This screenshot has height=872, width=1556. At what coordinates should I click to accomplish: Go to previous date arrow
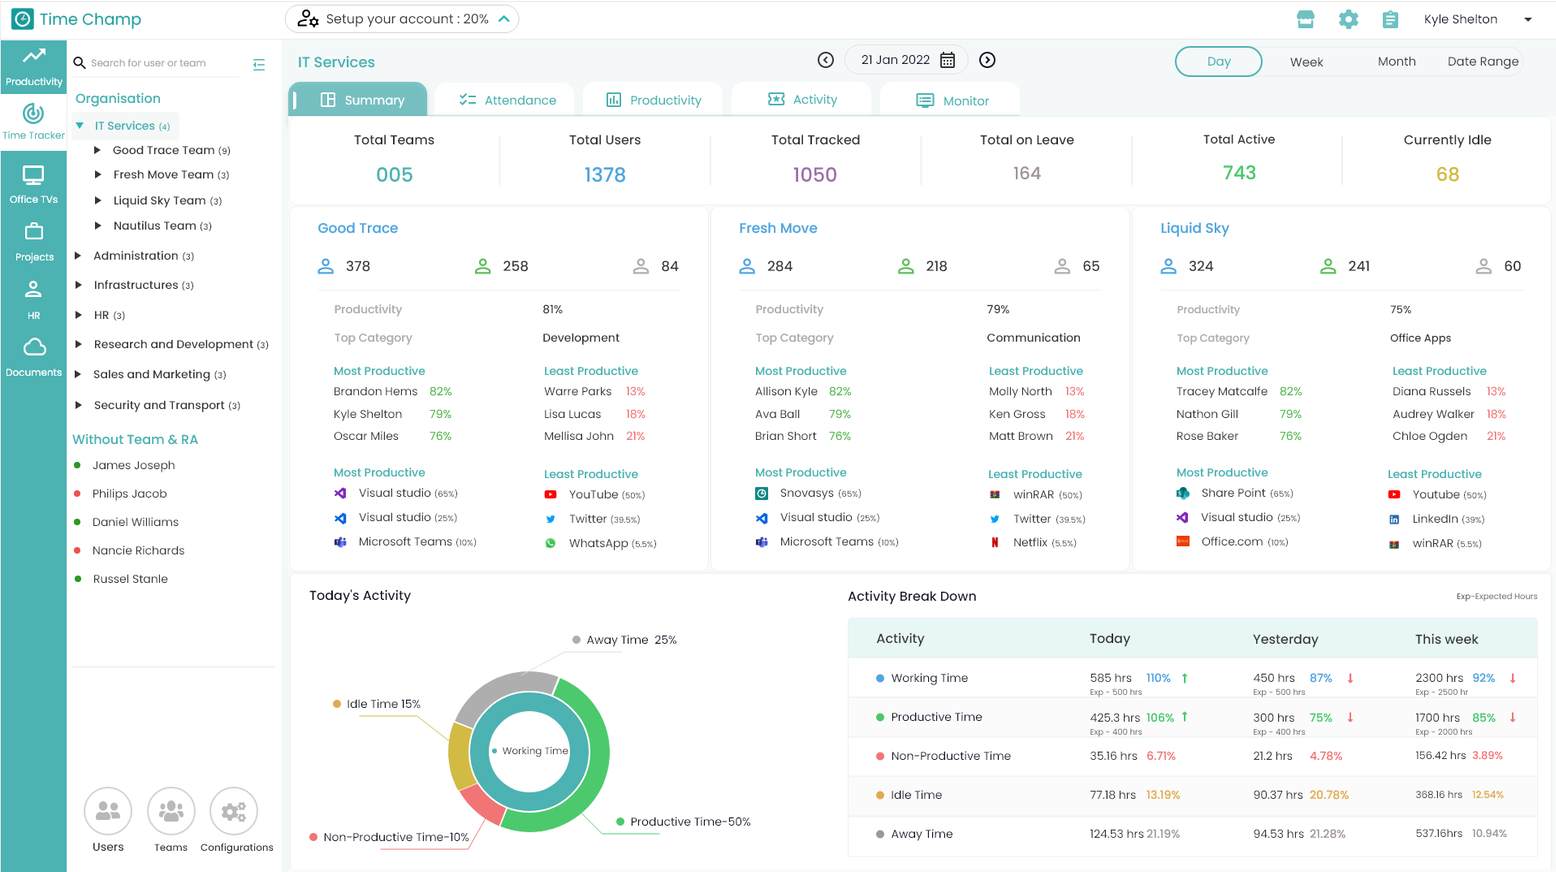[x=826, y=60]
